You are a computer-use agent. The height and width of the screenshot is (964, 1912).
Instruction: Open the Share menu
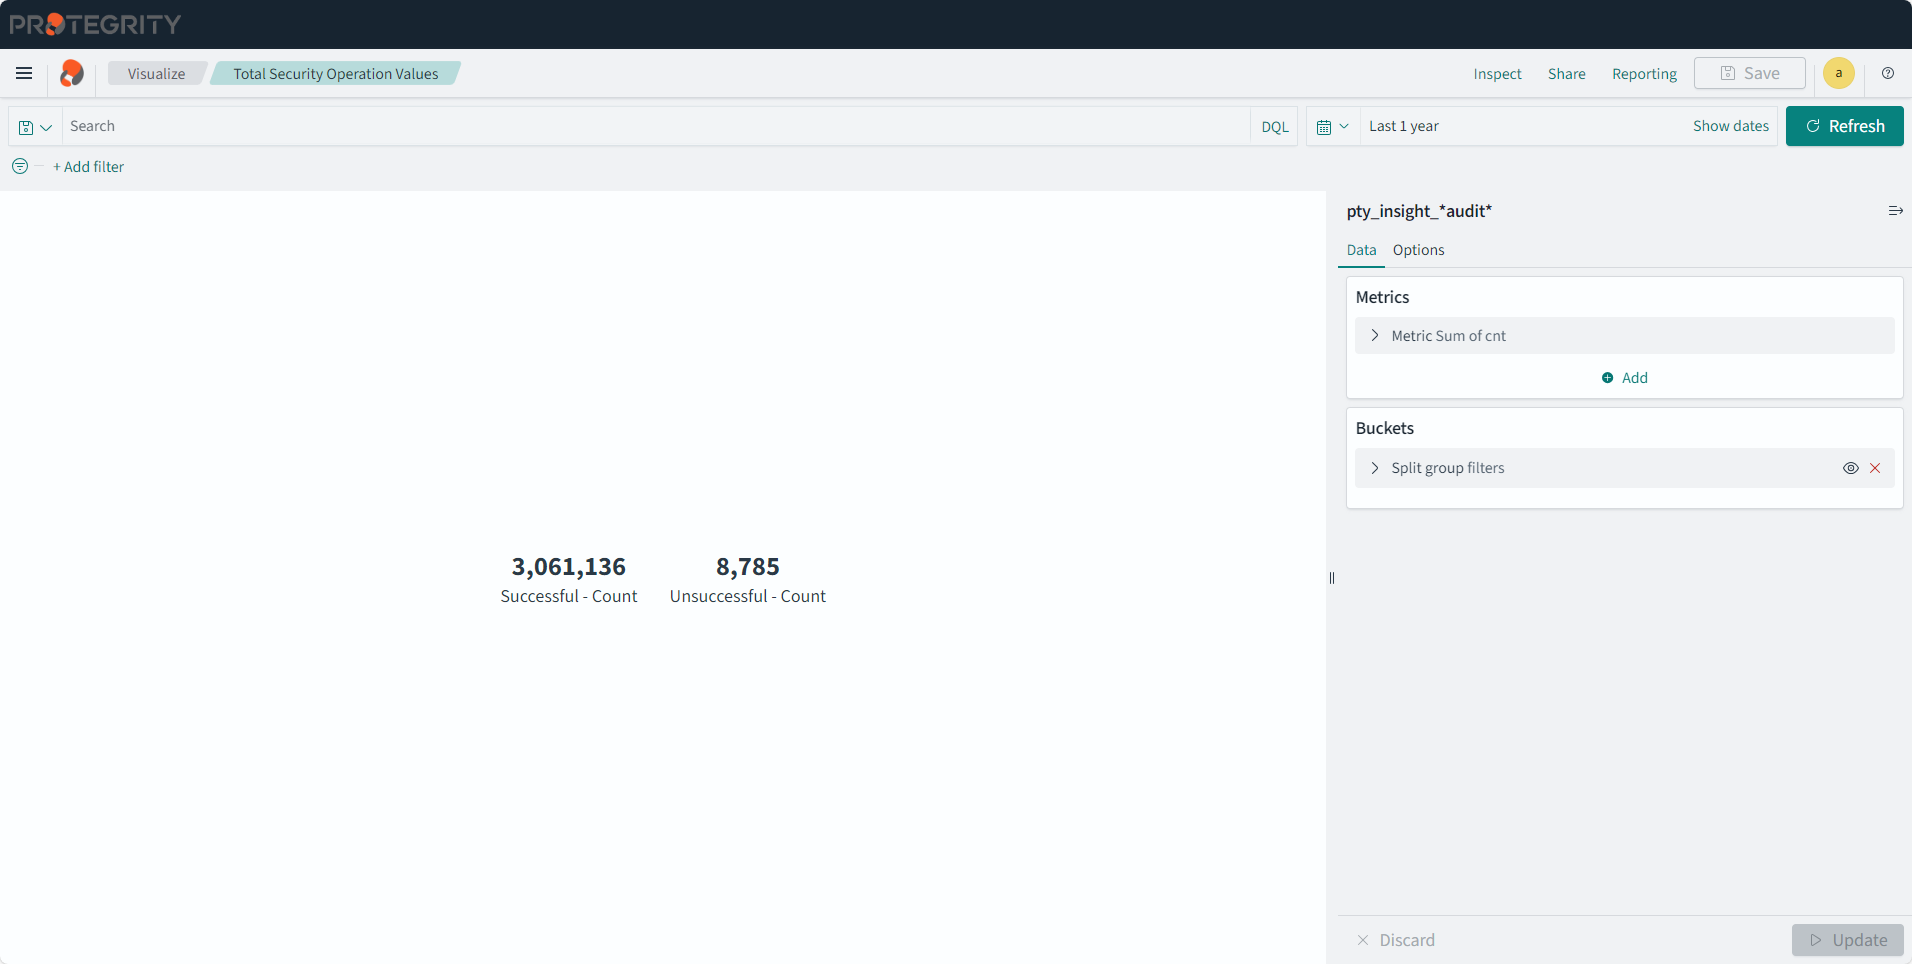(1566, 74)
